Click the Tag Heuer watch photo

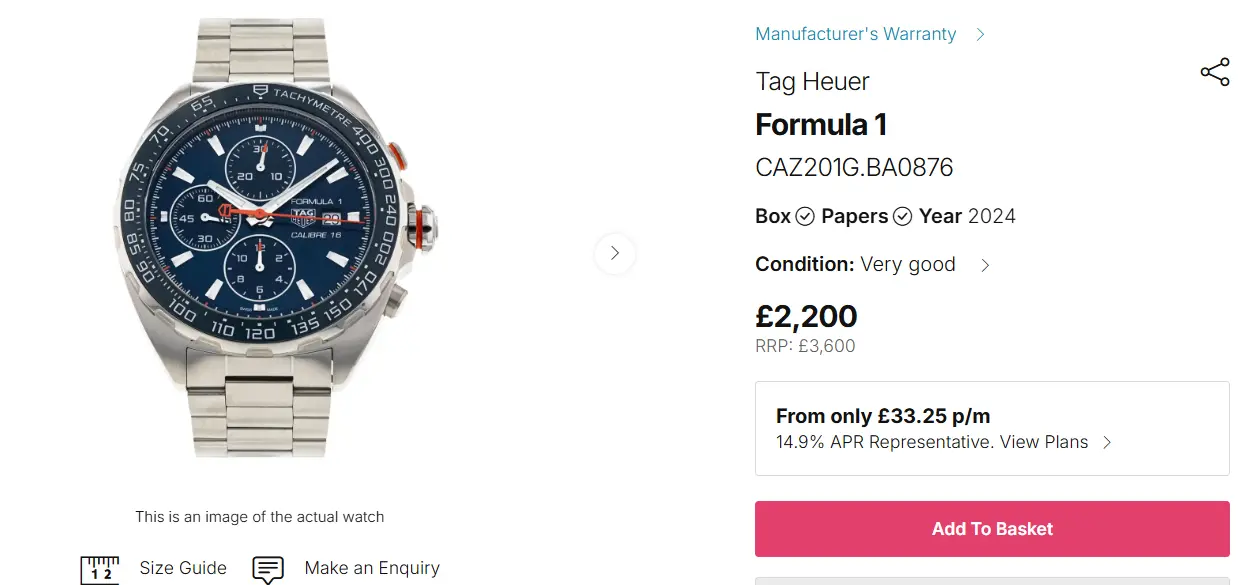[x=273, y=237]
